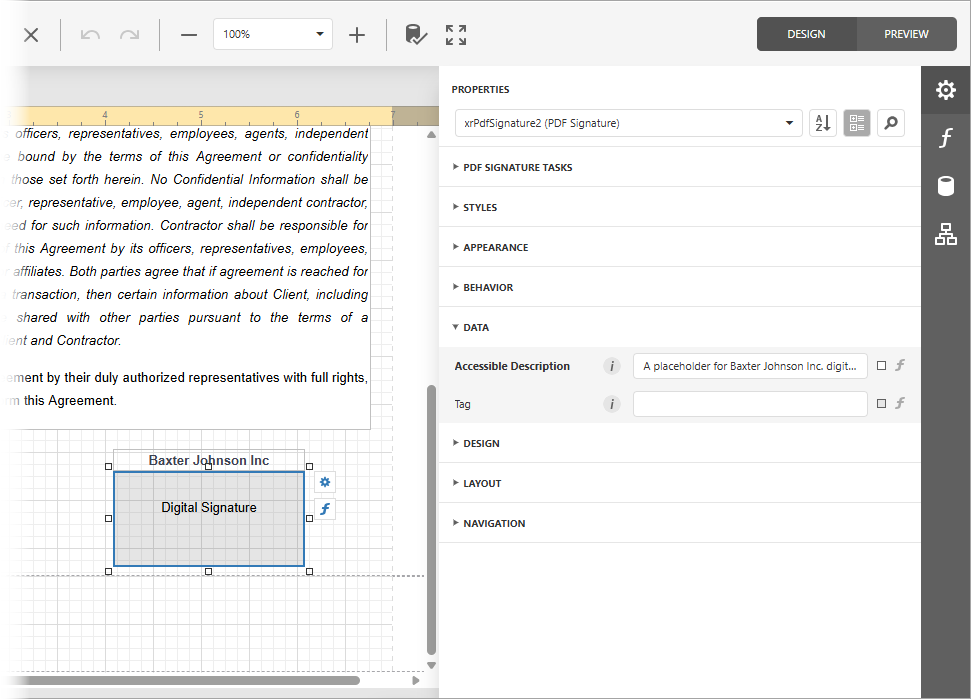This screenshot has width=971, height=699.
Task: Expand the Navigation section
Action: (679, 523)
